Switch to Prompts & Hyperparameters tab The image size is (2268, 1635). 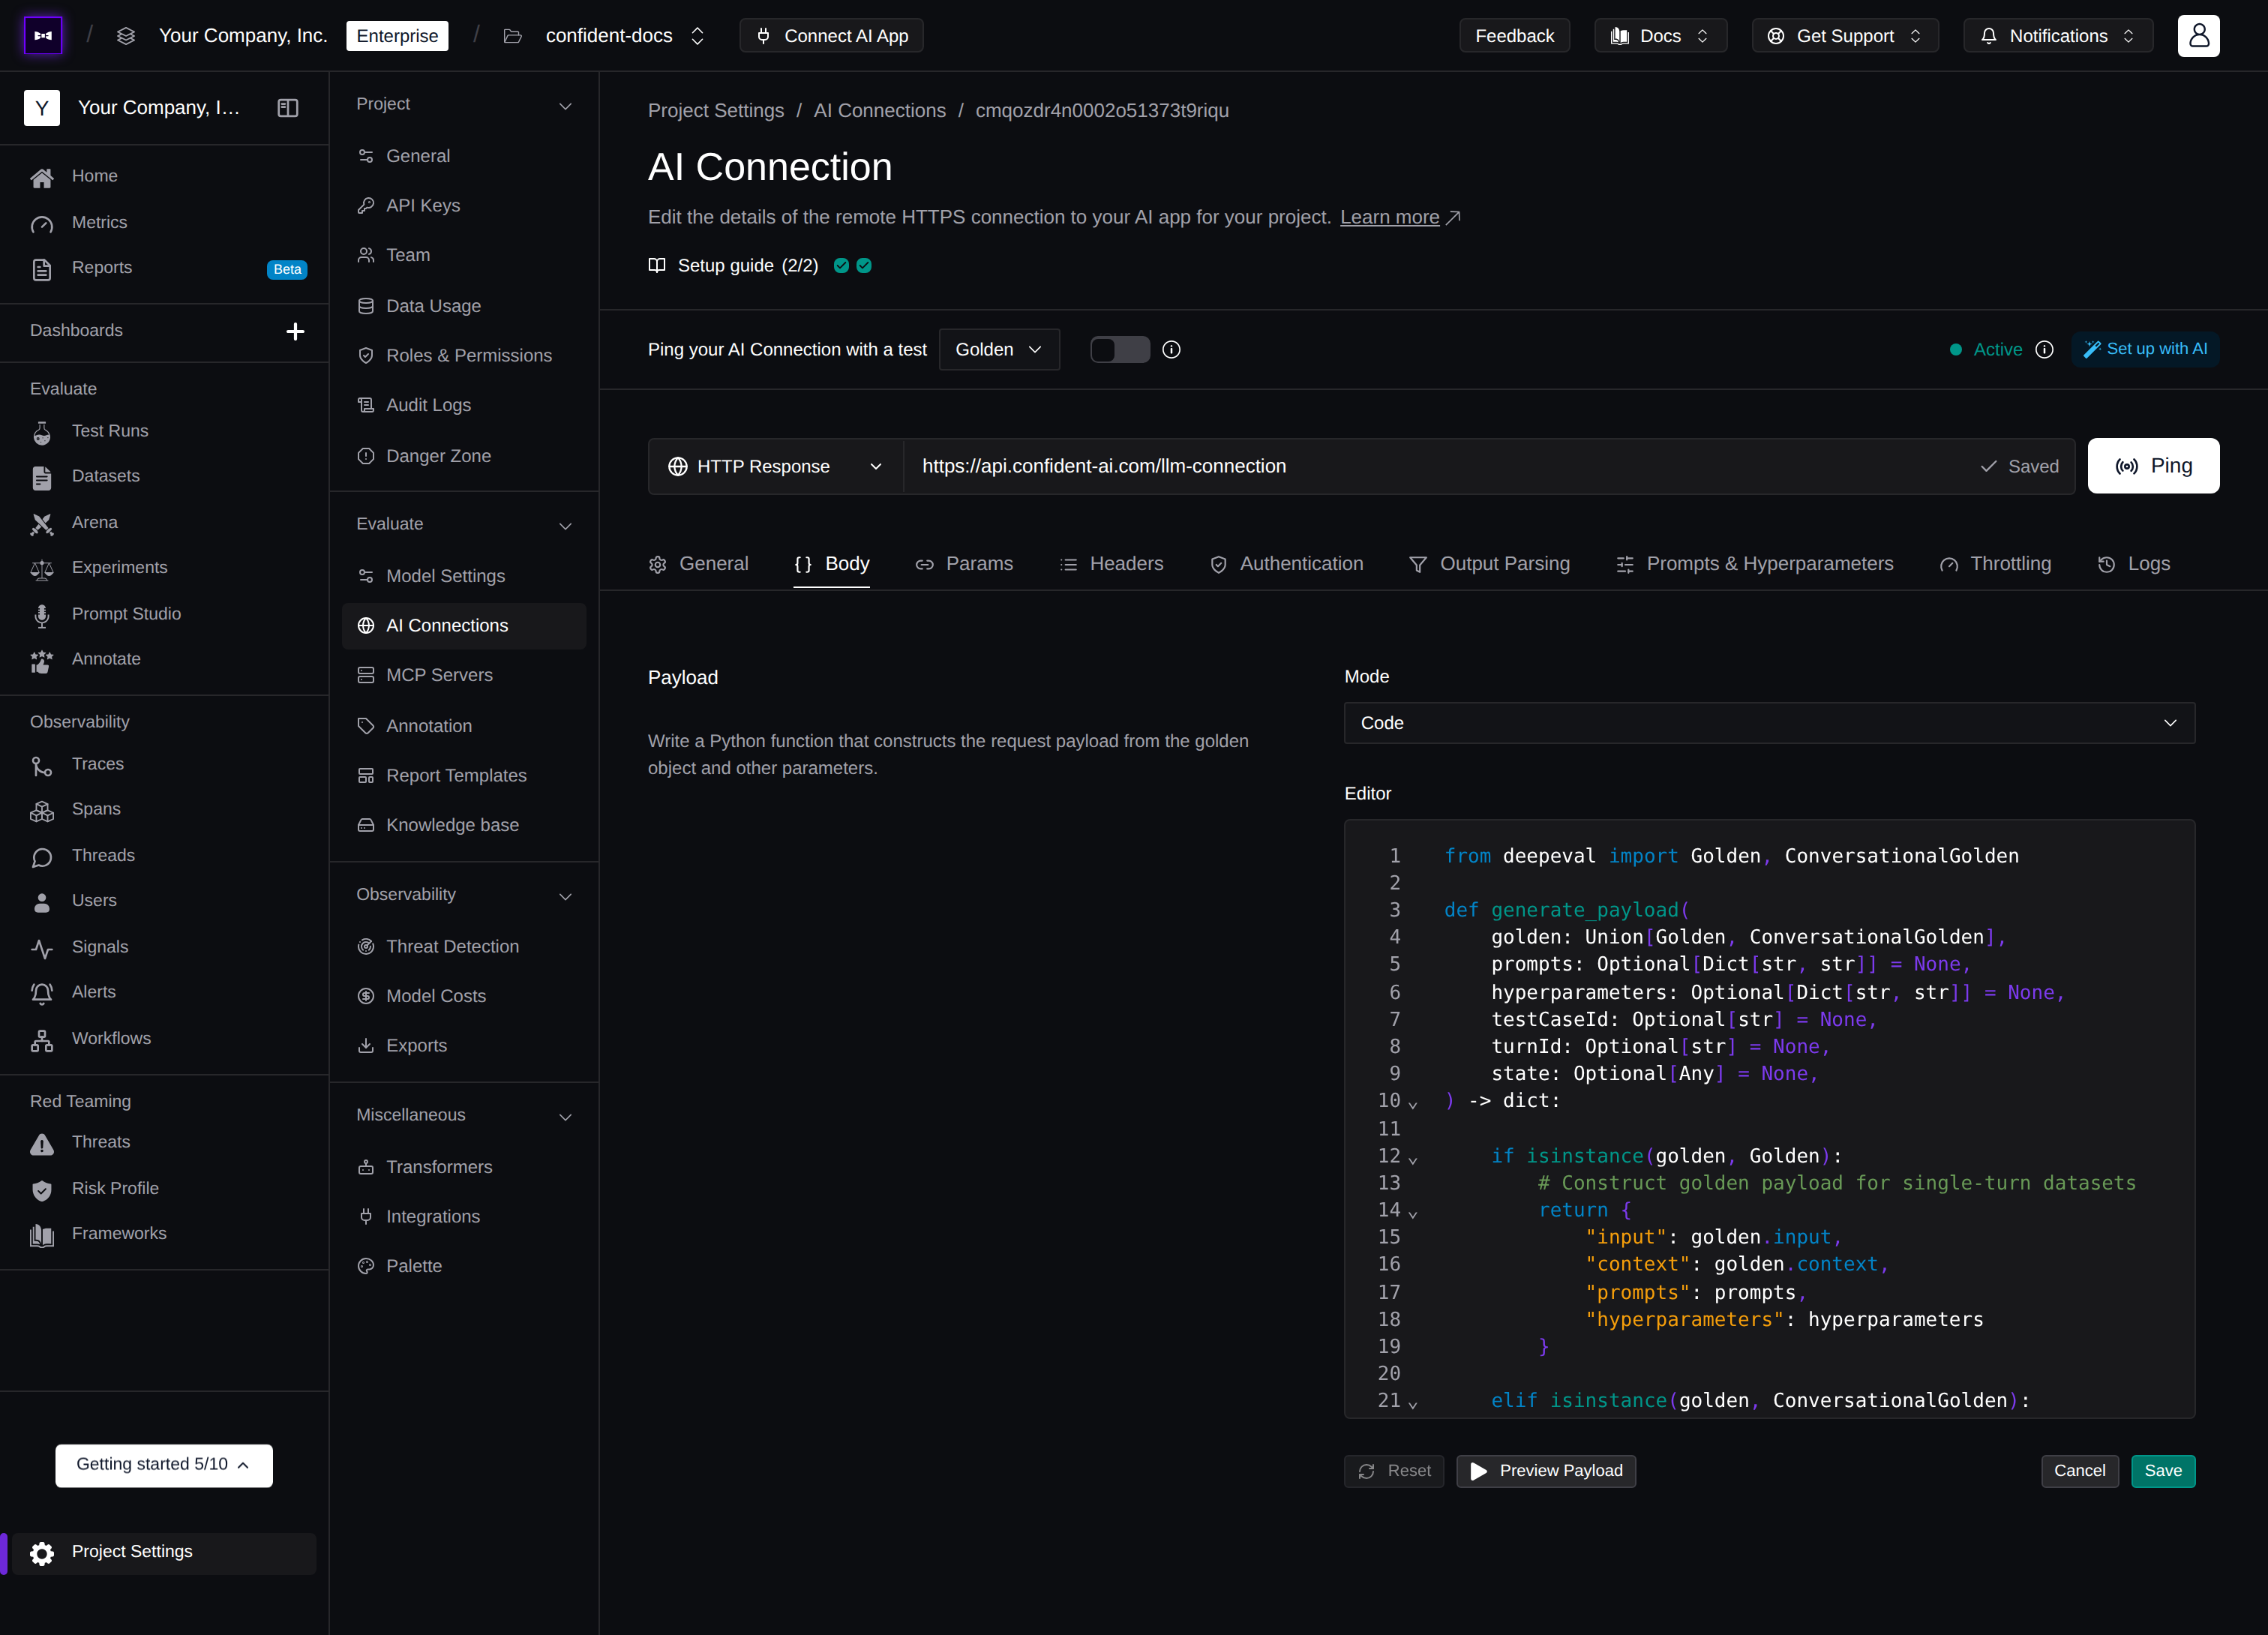(1754, 564)
